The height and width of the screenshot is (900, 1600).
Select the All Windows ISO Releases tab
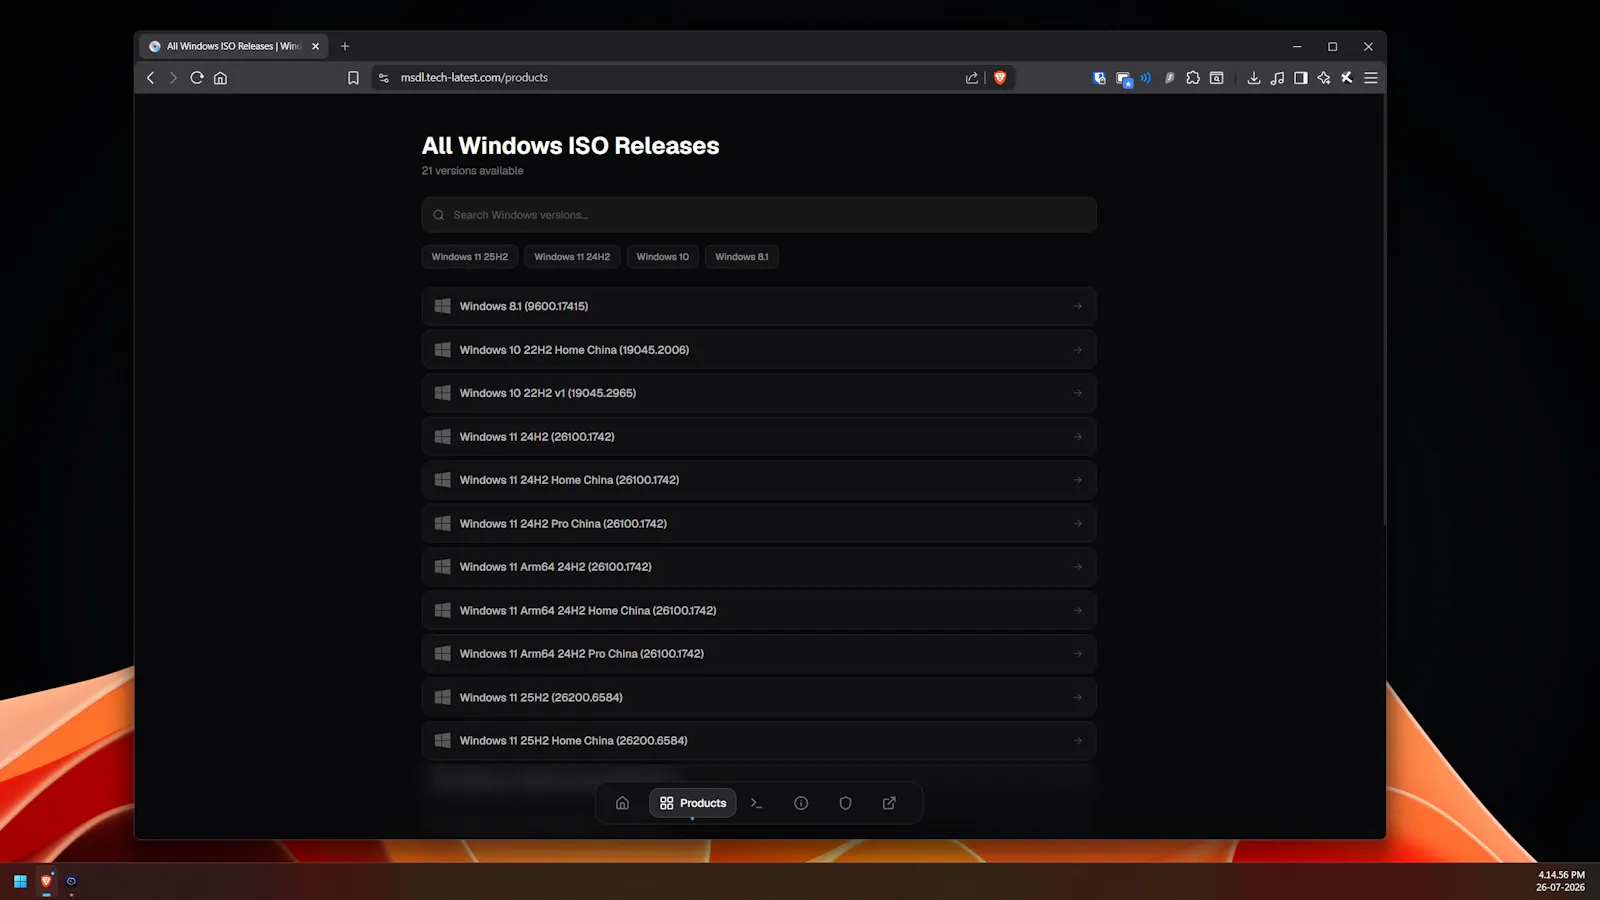pyautogui.click(x=235, y=46)
